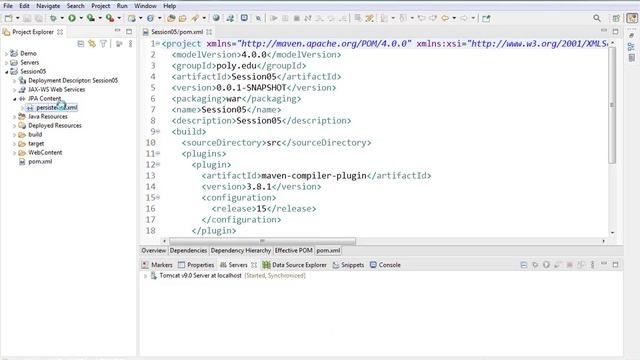Close the Project Explorer view tab
Screen dimensions: 640x360
(60, 32)
